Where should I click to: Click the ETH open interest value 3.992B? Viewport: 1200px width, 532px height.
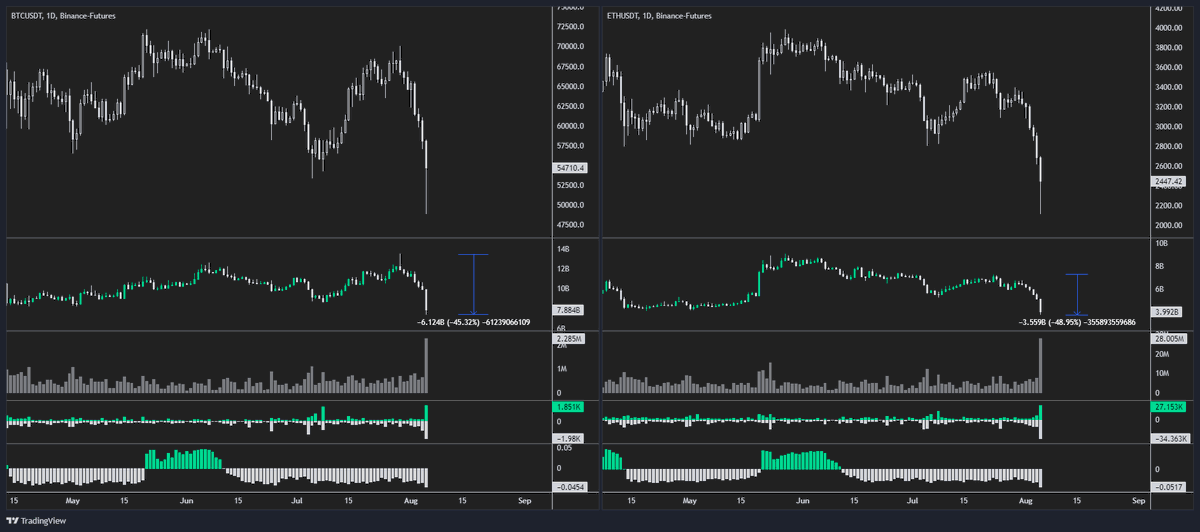(1166, 310)
